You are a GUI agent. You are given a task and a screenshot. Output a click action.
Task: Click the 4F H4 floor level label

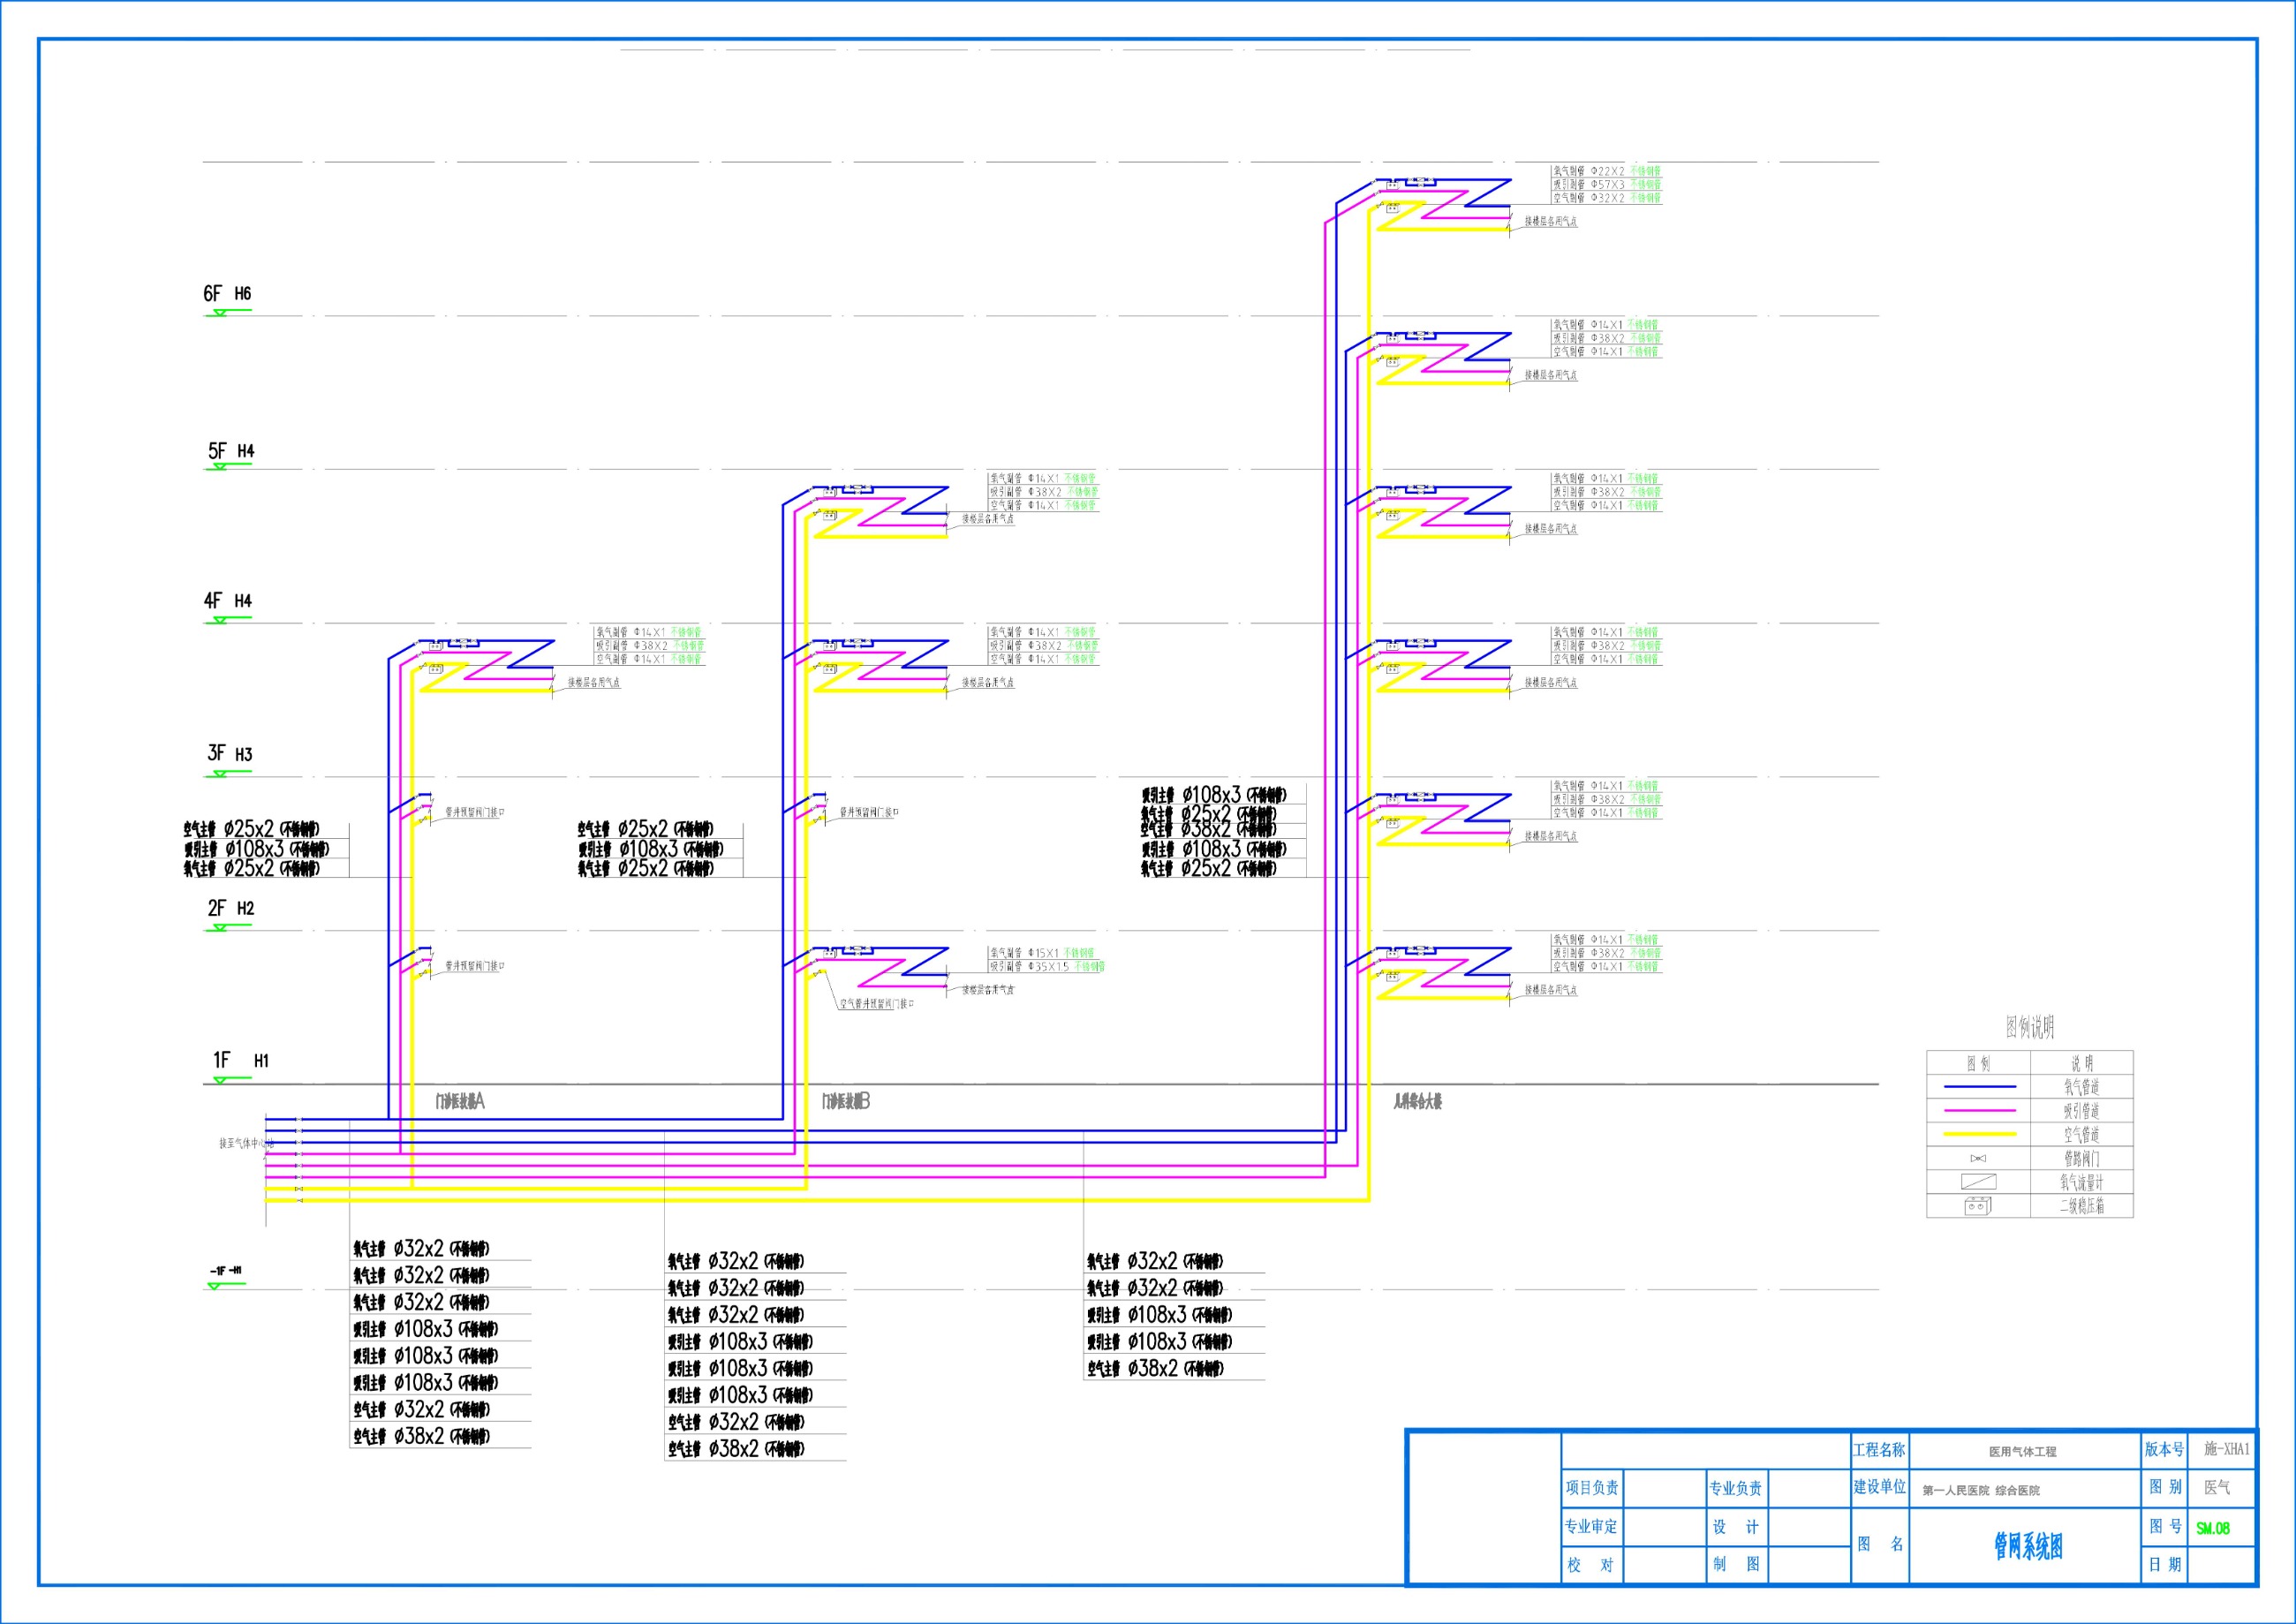point(228,601)
